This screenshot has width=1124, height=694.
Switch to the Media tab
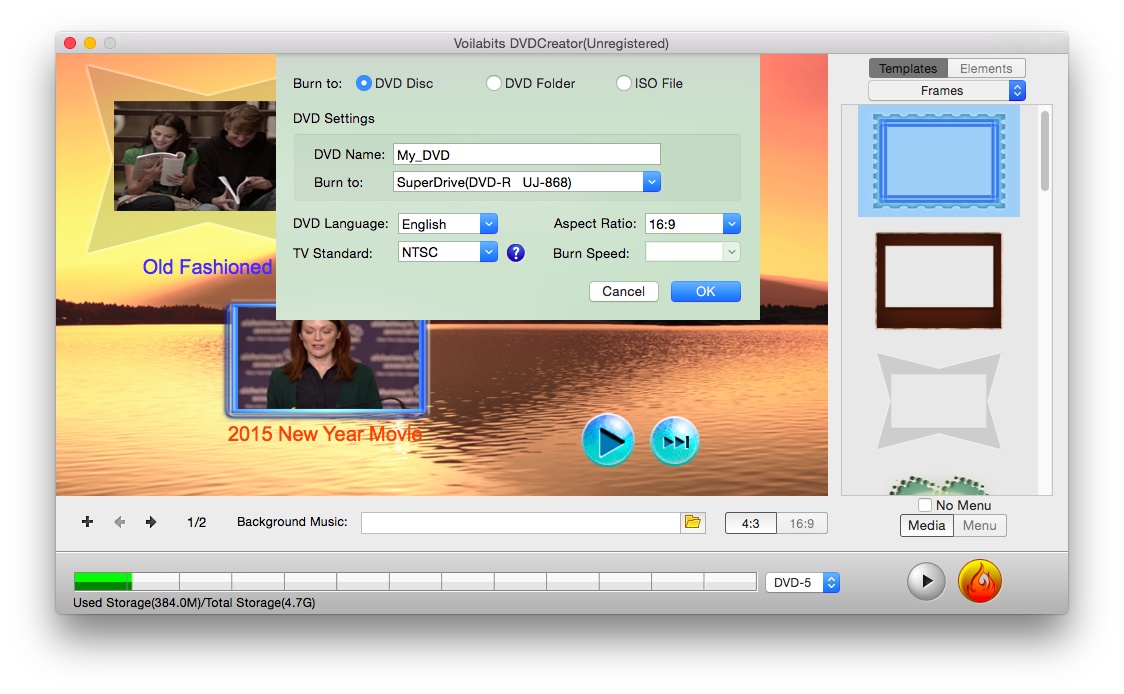point(927,526)
